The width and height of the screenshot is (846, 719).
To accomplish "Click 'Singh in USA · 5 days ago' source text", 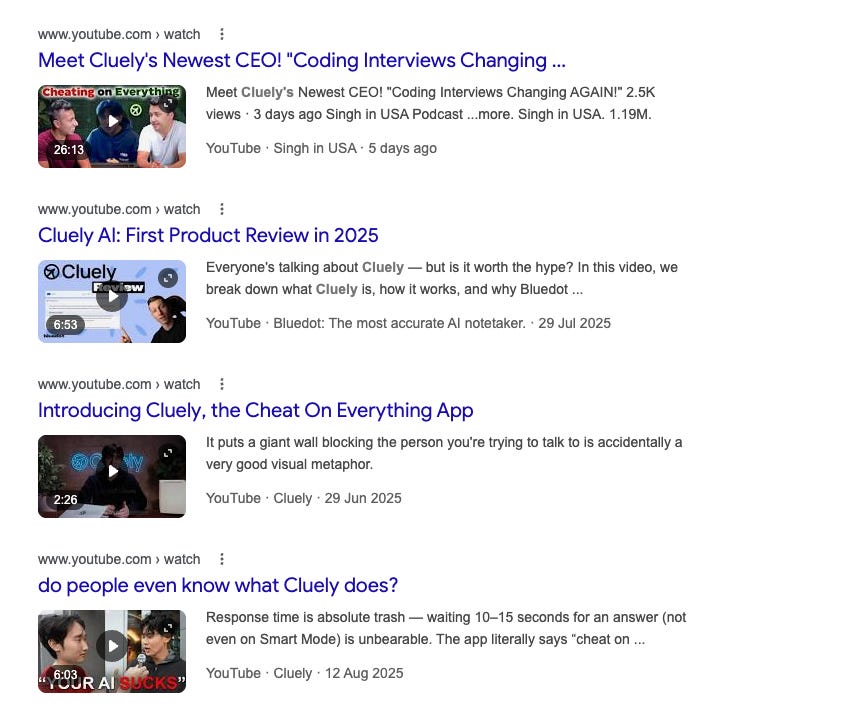I will (x=355, y=148).
